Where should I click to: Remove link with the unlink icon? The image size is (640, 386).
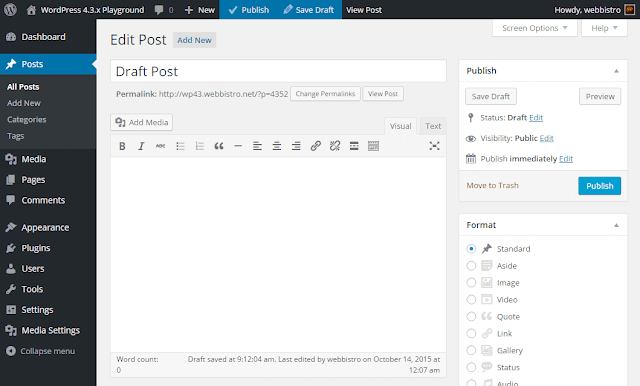(x=335, y=146)
